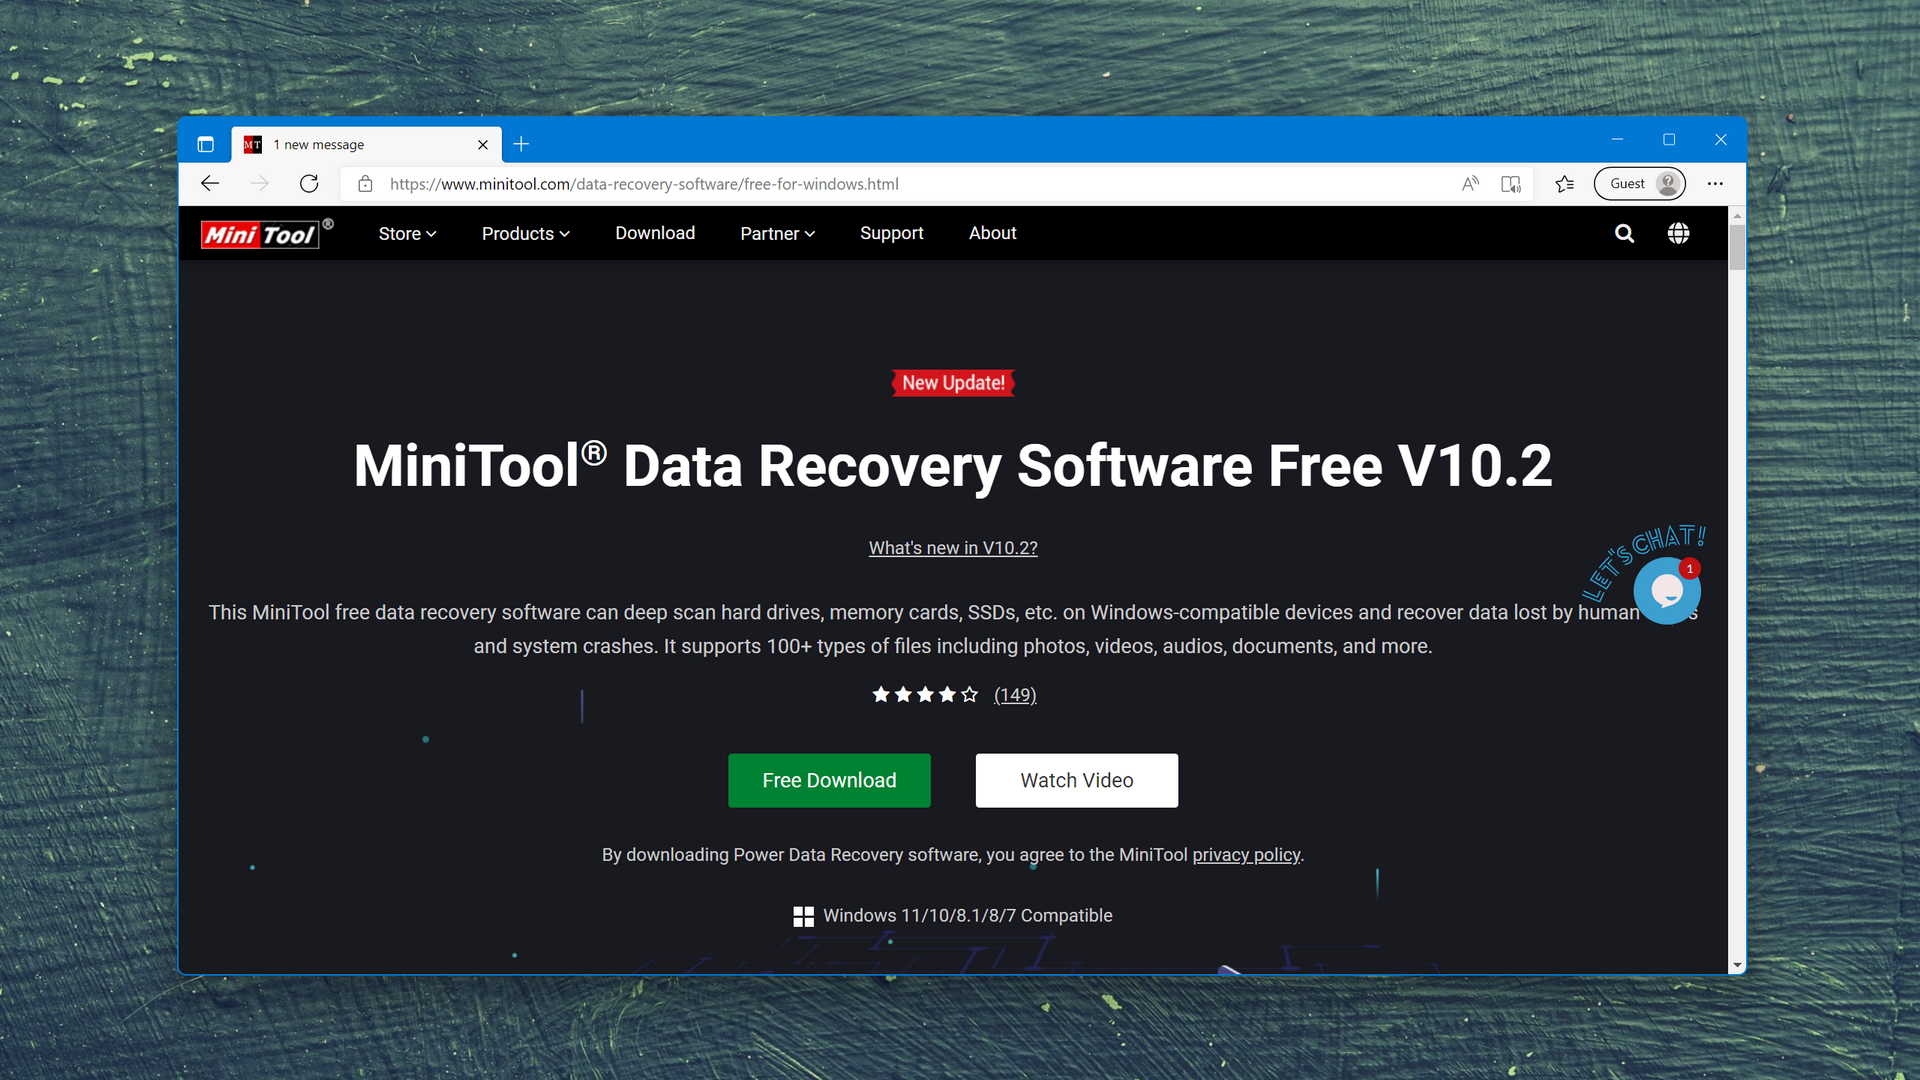Click the star rating display
This screenshot has width=1920, height=1080.
pos(923,694)
